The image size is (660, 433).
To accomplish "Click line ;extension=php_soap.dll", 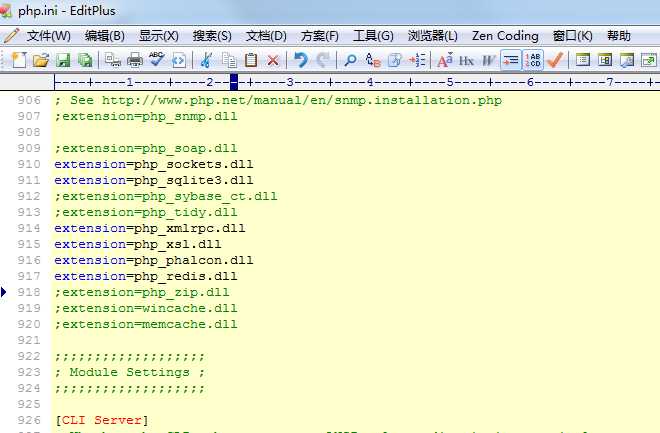I will 146,148.
